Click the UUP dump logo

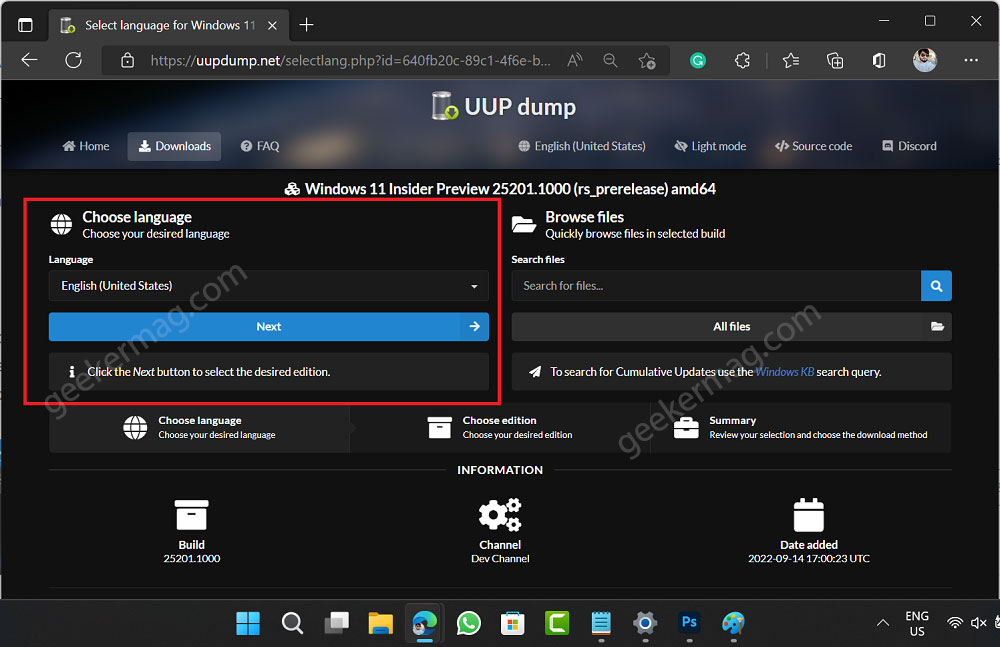[504, 106]
